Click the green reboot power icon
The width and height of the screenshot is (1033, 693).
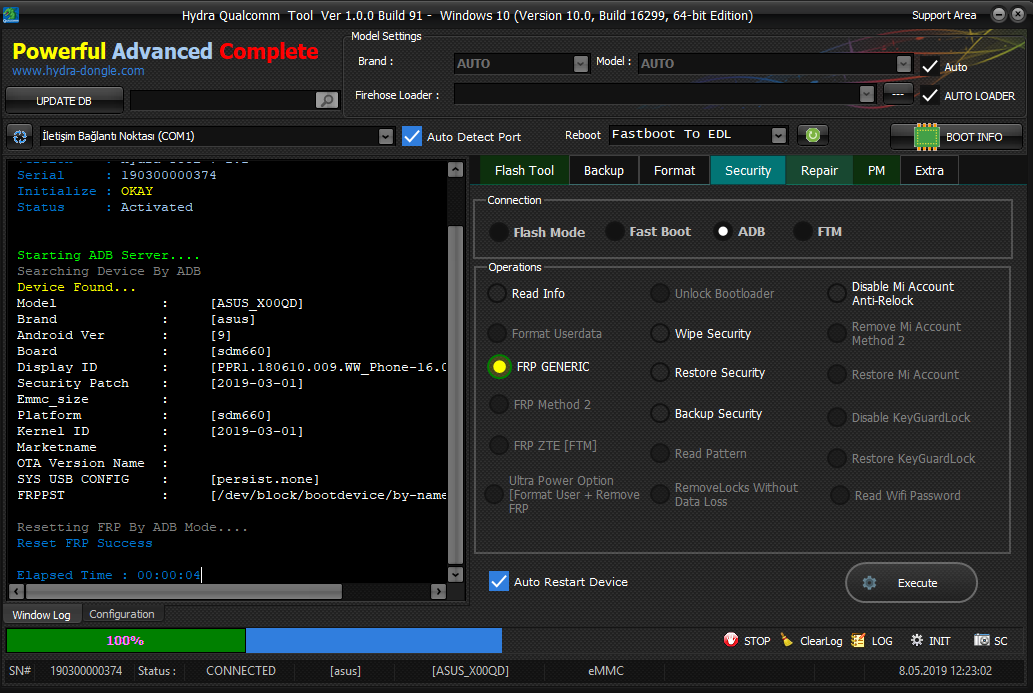[x=812, y=135]
